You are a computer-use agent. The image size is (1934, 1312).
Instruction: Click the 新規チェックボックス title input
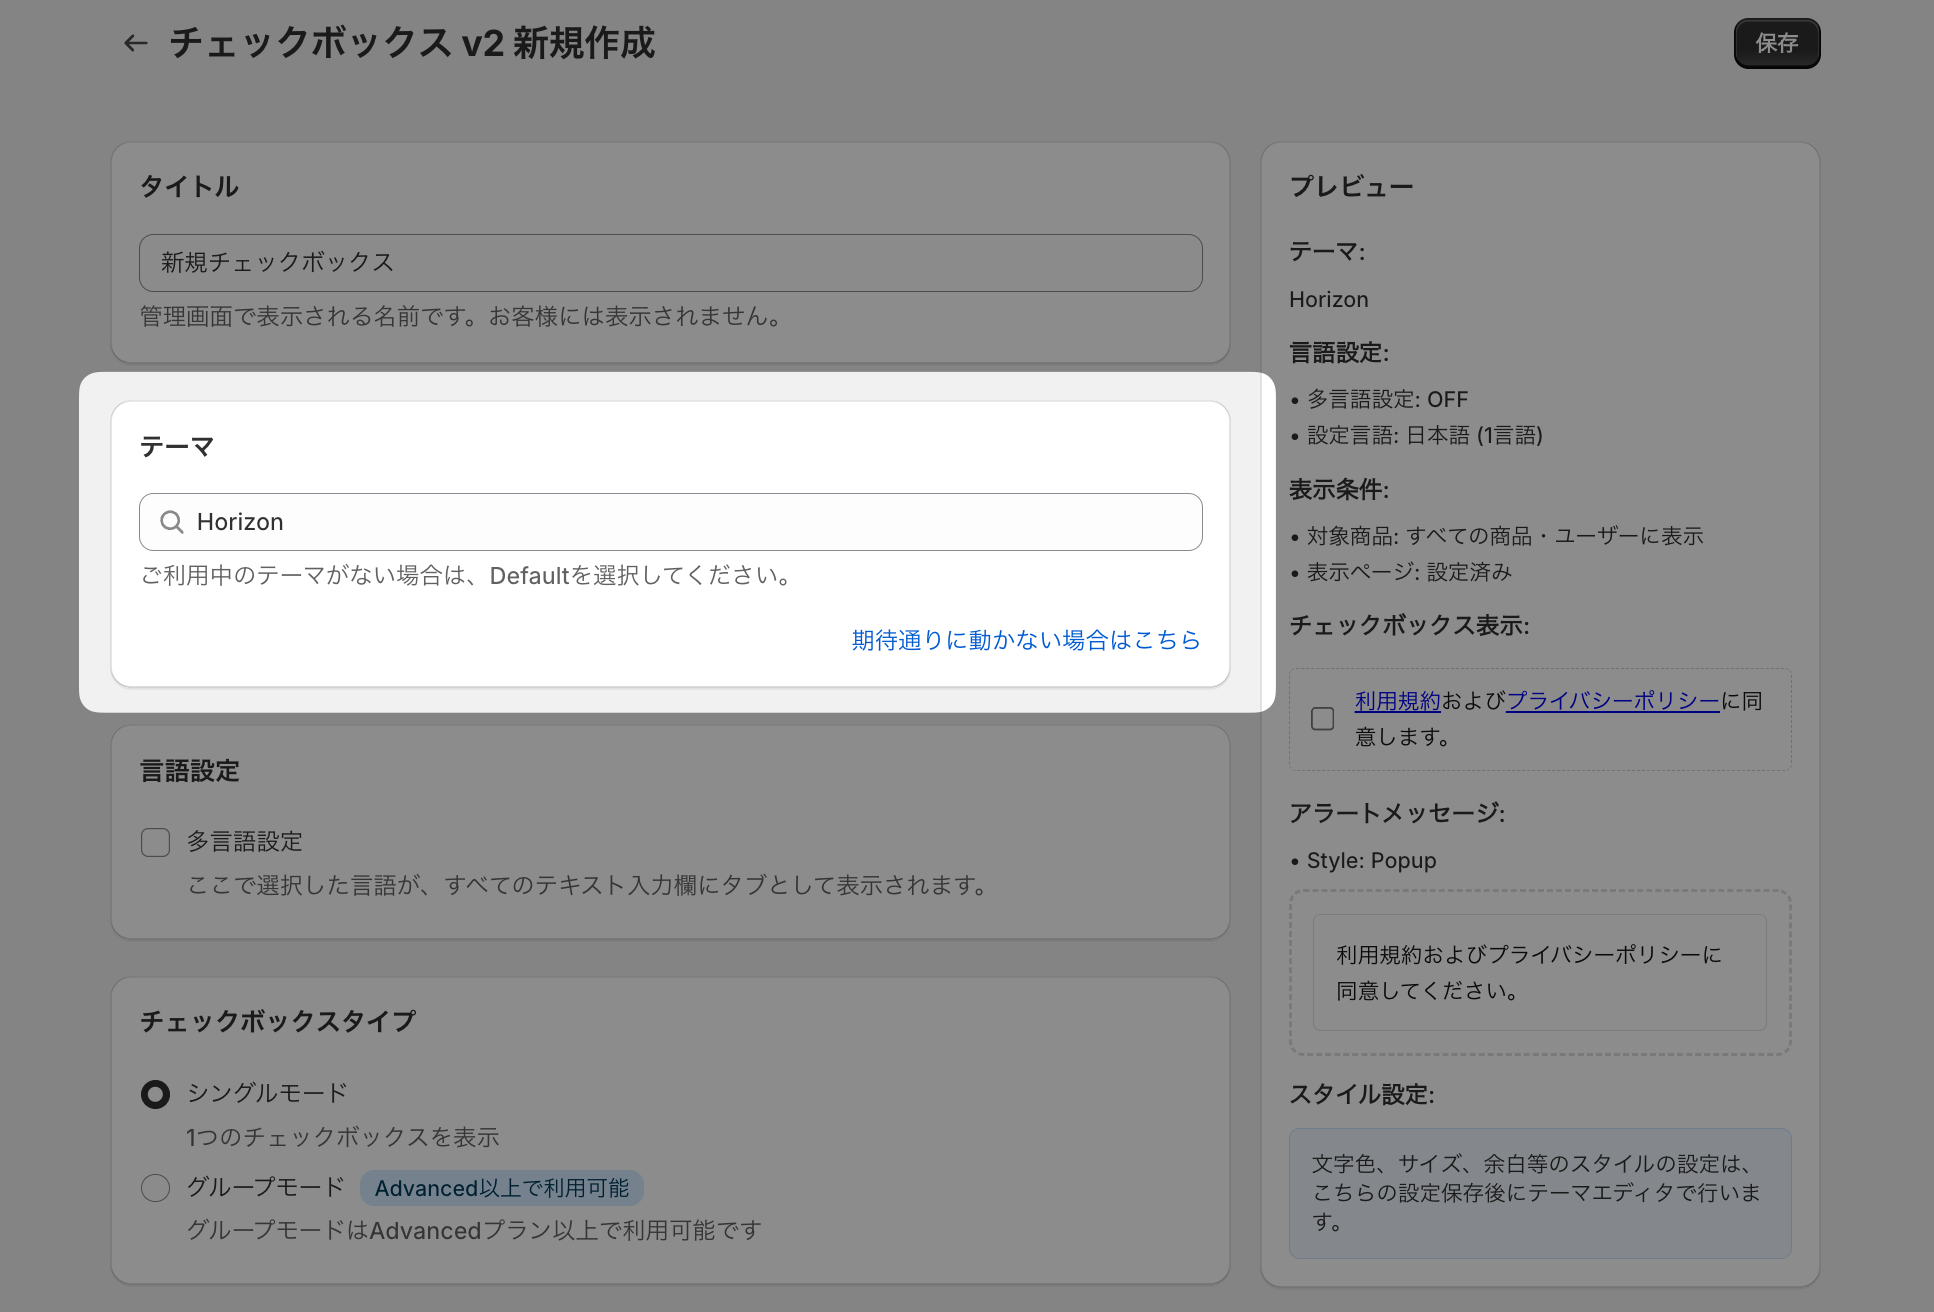[x=670, y=263]
